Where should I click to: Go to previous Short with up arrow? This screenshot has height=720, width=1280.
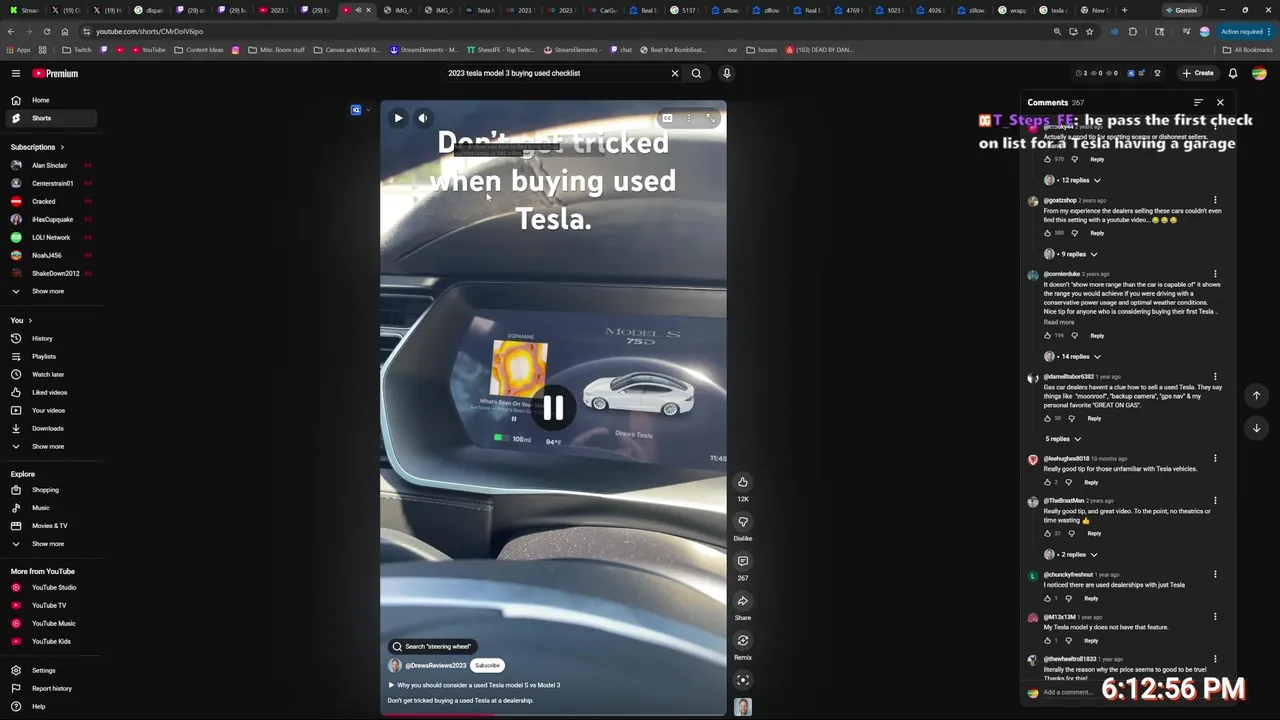coord(1257,395)
